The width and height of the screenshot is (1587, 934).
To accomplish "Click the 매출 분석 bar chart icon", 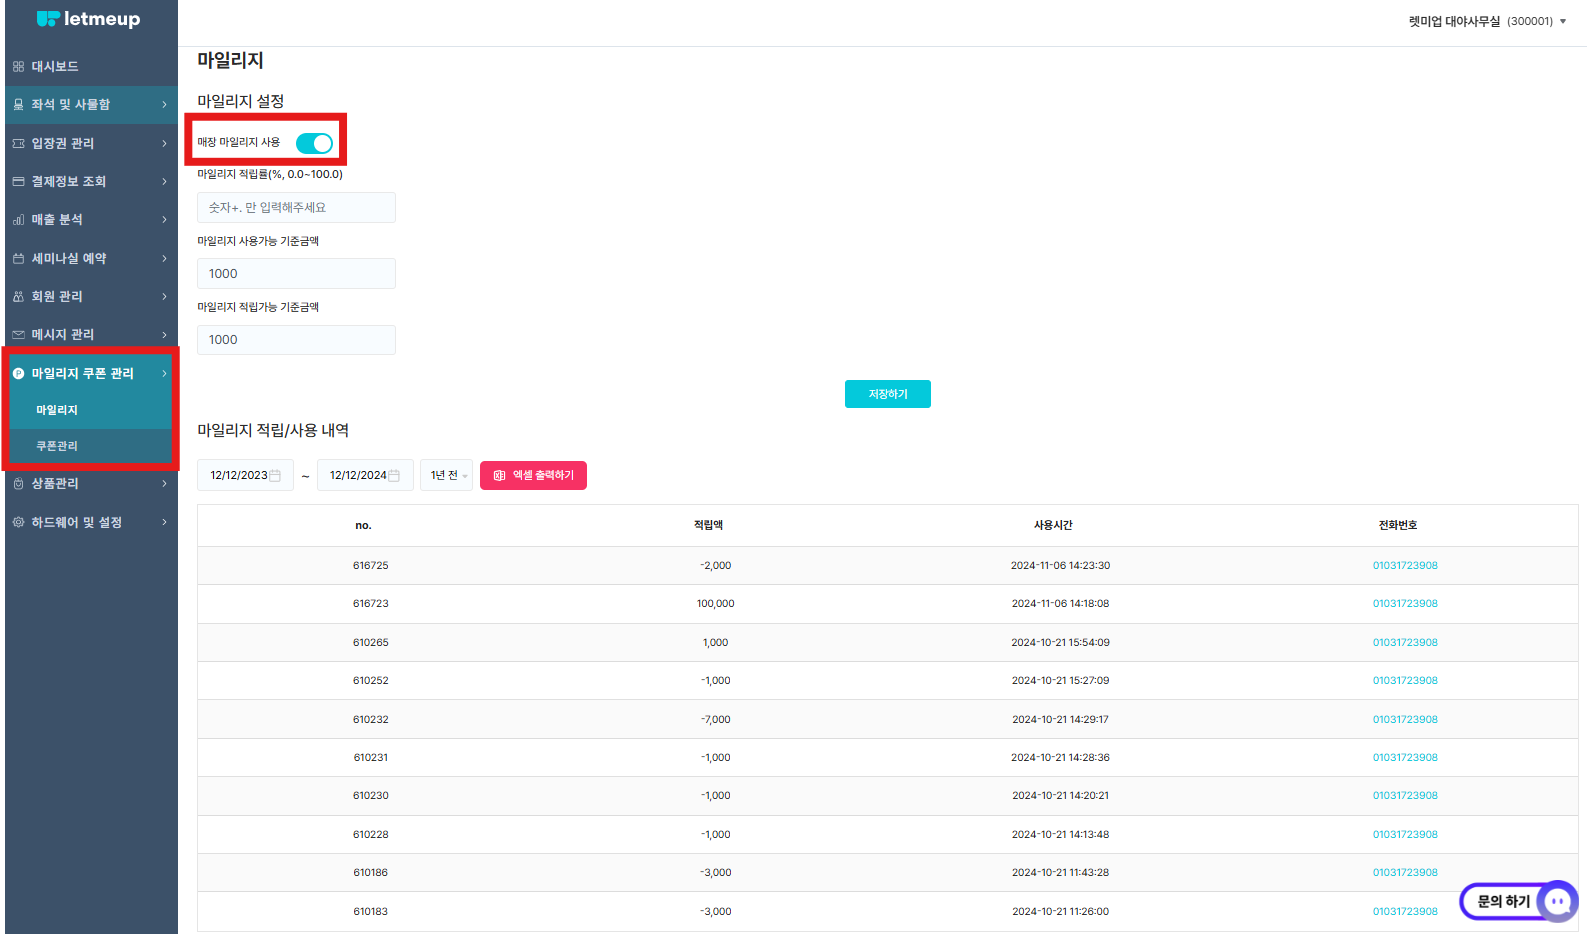I will coord(18,220).
